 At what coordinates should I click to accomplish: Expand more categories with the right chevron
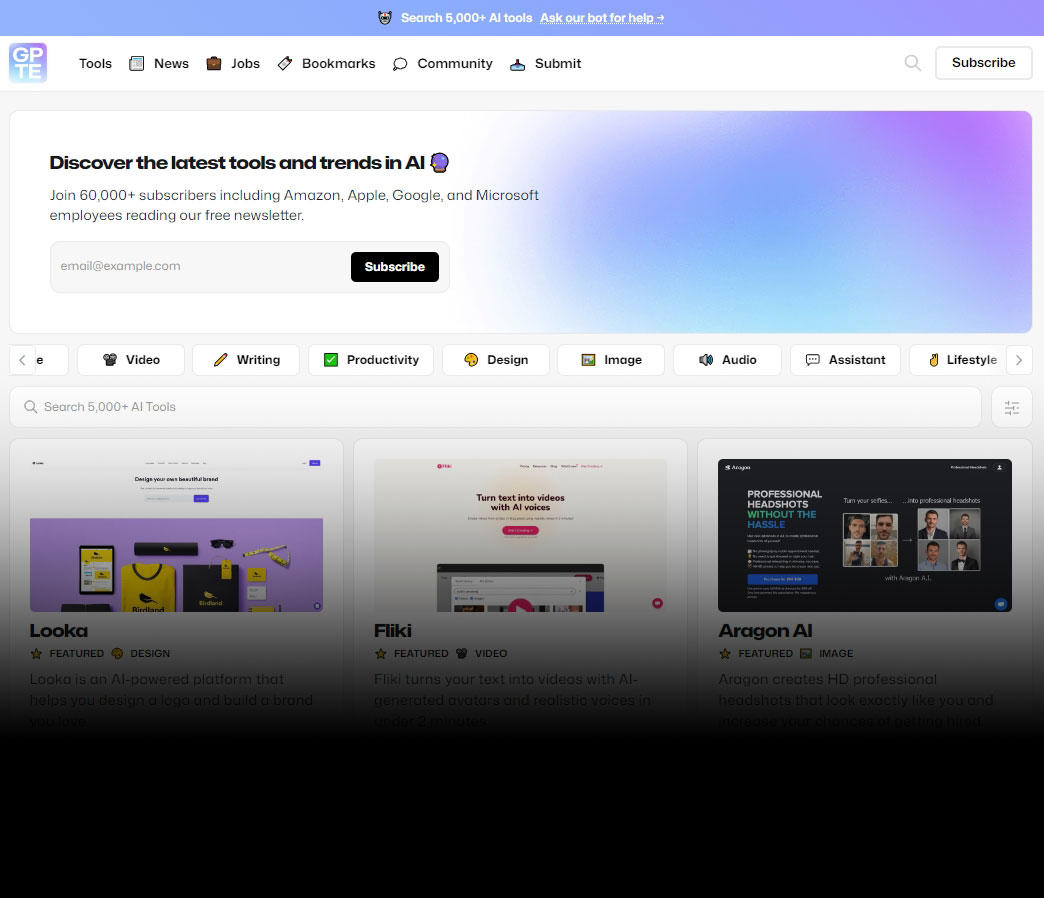(x=1019, y=359)
